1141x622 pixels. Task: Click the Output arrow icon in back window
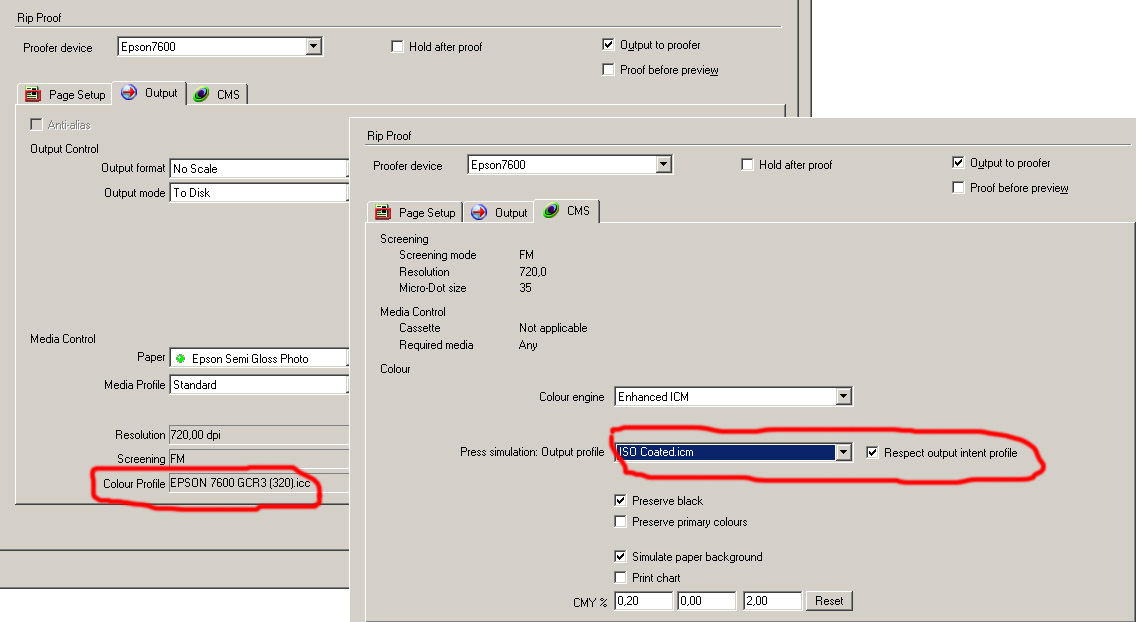point(129,92)
